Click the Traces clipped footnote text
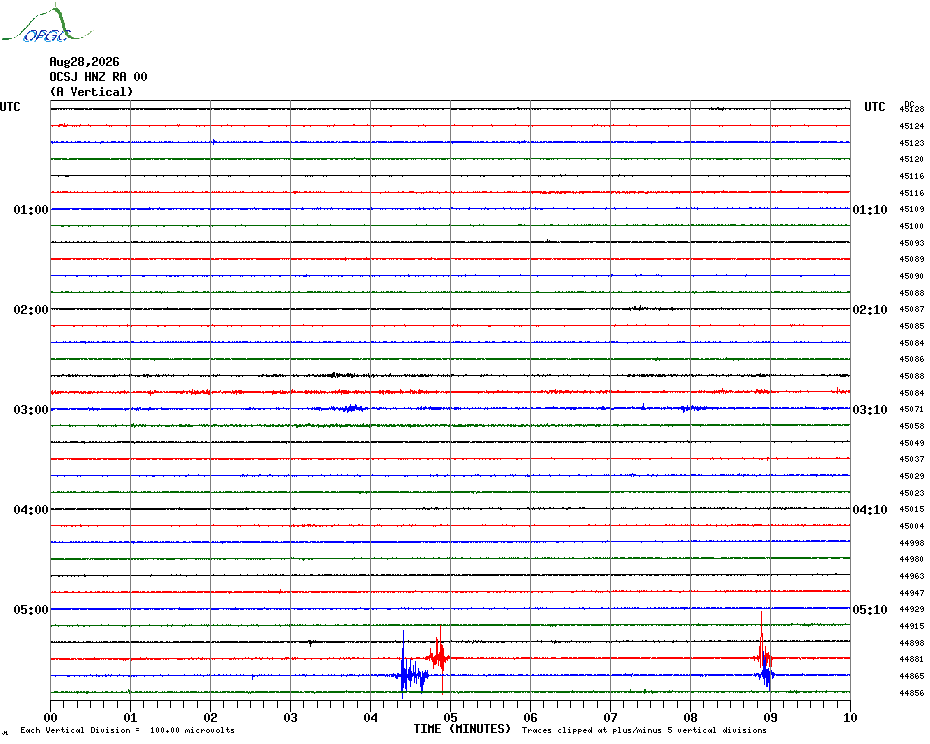This screenshot has height=744, width=930. click(644, 730)
